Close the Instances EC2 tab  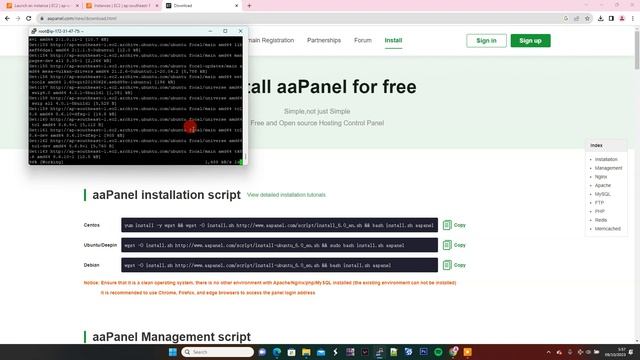coord(157,6)
